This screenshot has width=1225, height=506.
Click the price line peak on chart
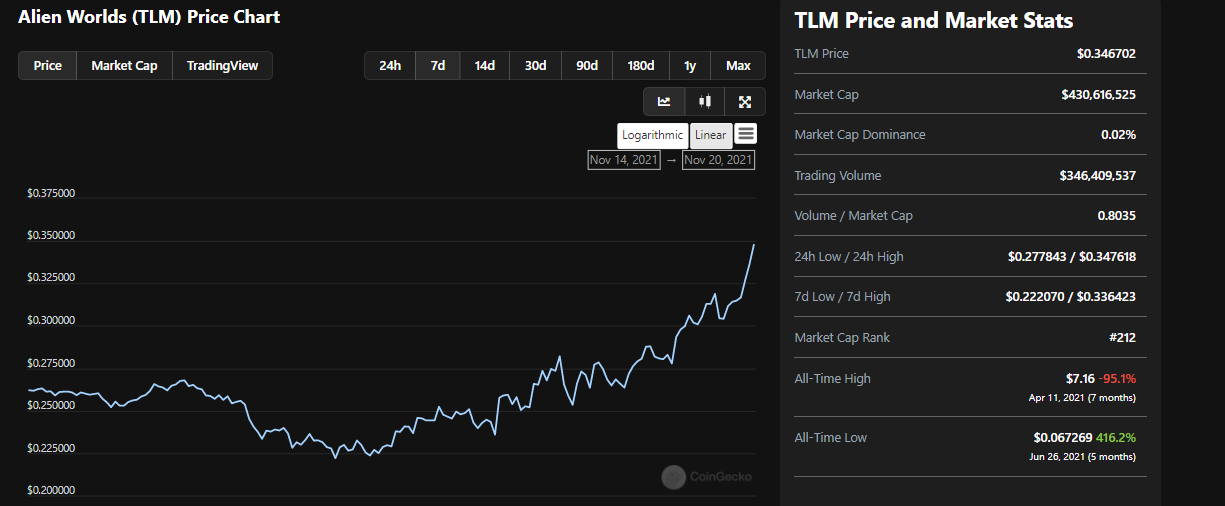tap(754, 245)
